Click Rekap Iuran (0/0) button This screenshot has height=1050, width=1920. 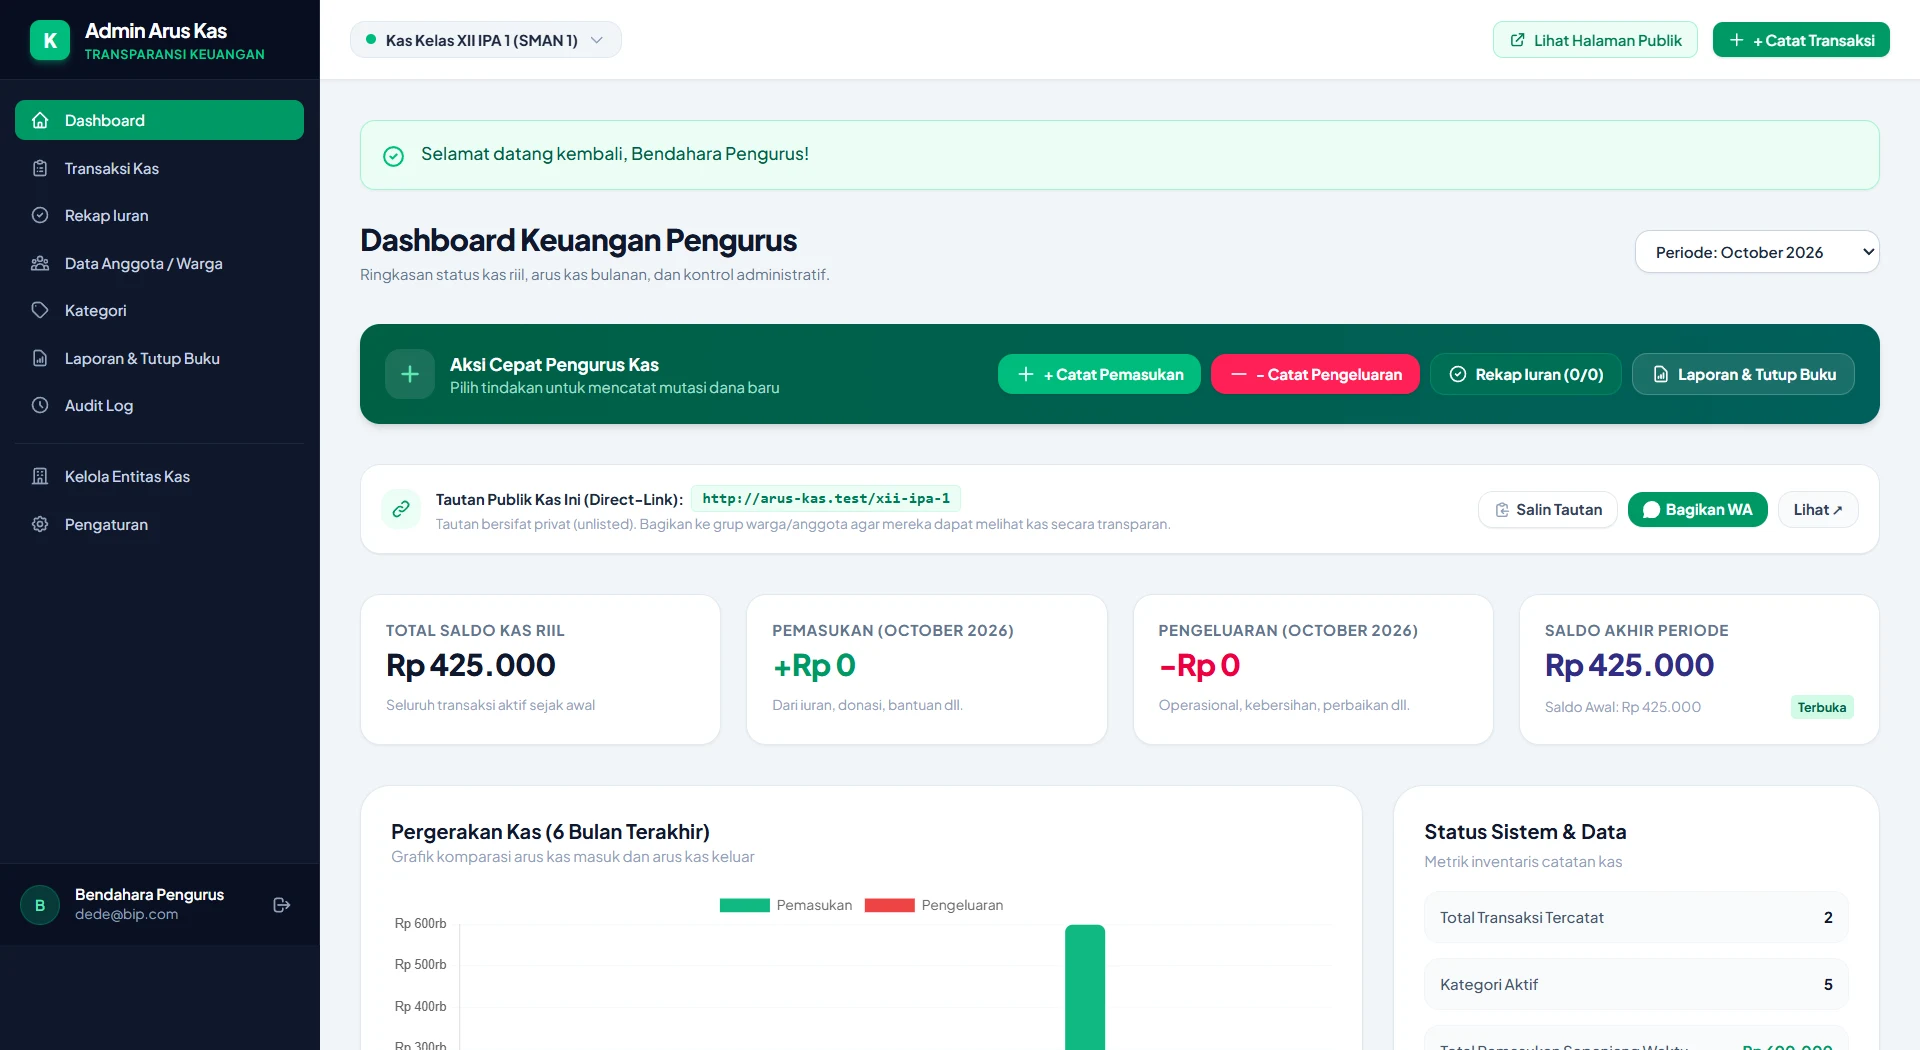pos(1526,374)
